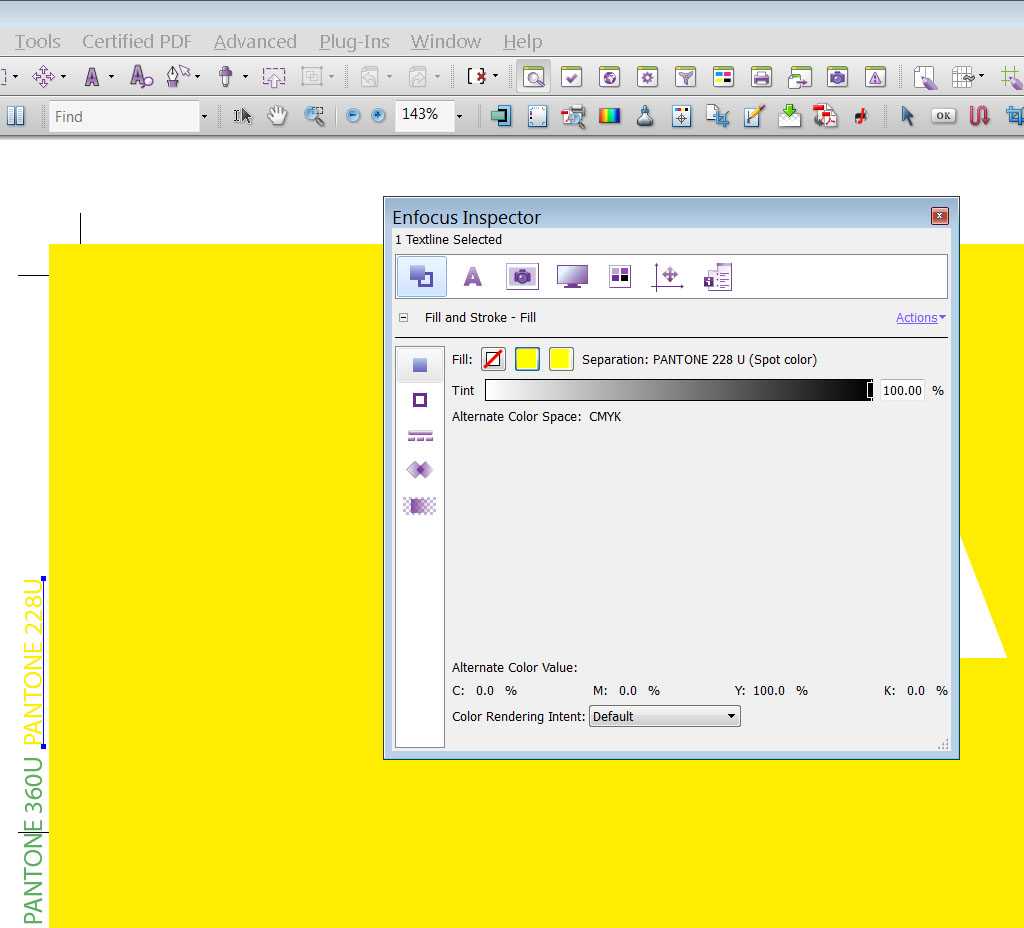Screen dimensions: 1024x928
Task: Open the Advanced menu
Action: coord(255,42)
